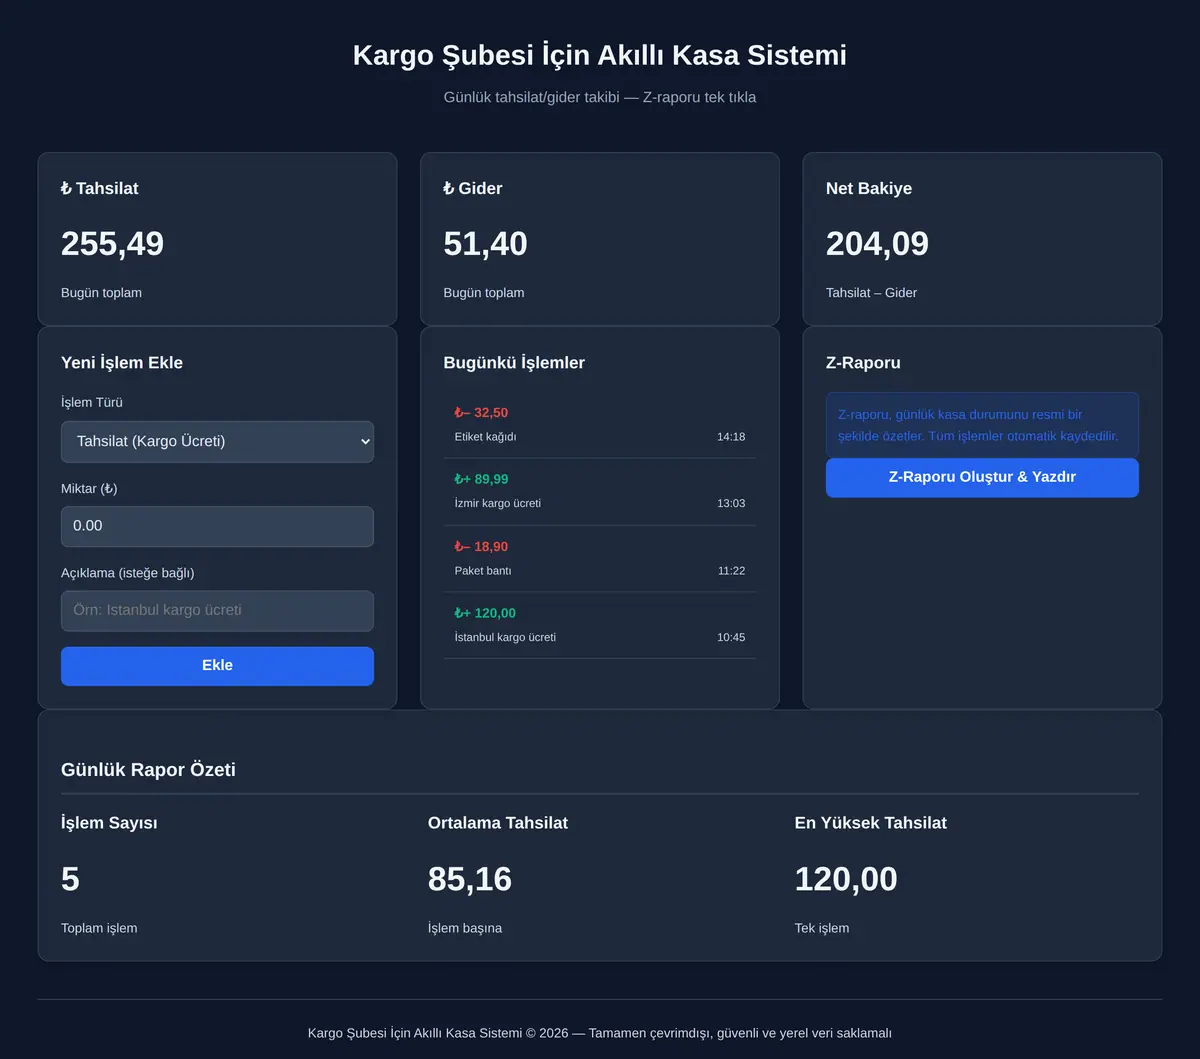Click the Ekle button

coord(217,666)
